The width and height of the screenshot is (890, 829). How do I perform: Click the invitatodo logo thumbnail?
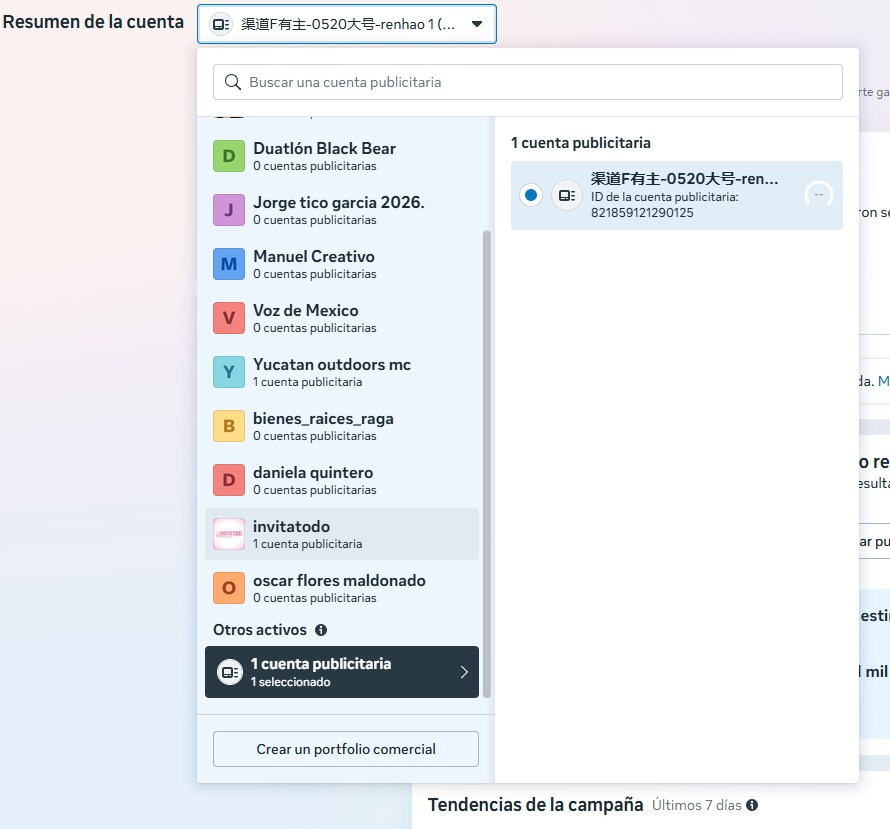(229, 534)
